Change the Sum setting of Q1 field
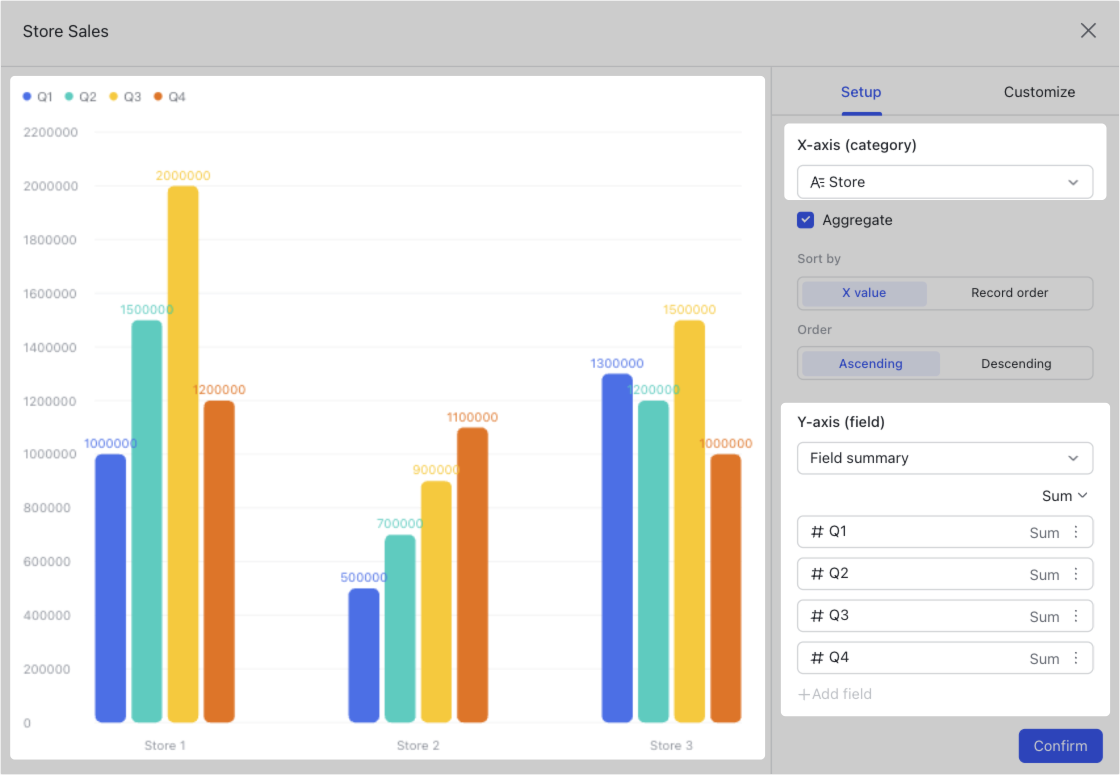 pos(1044,533)
